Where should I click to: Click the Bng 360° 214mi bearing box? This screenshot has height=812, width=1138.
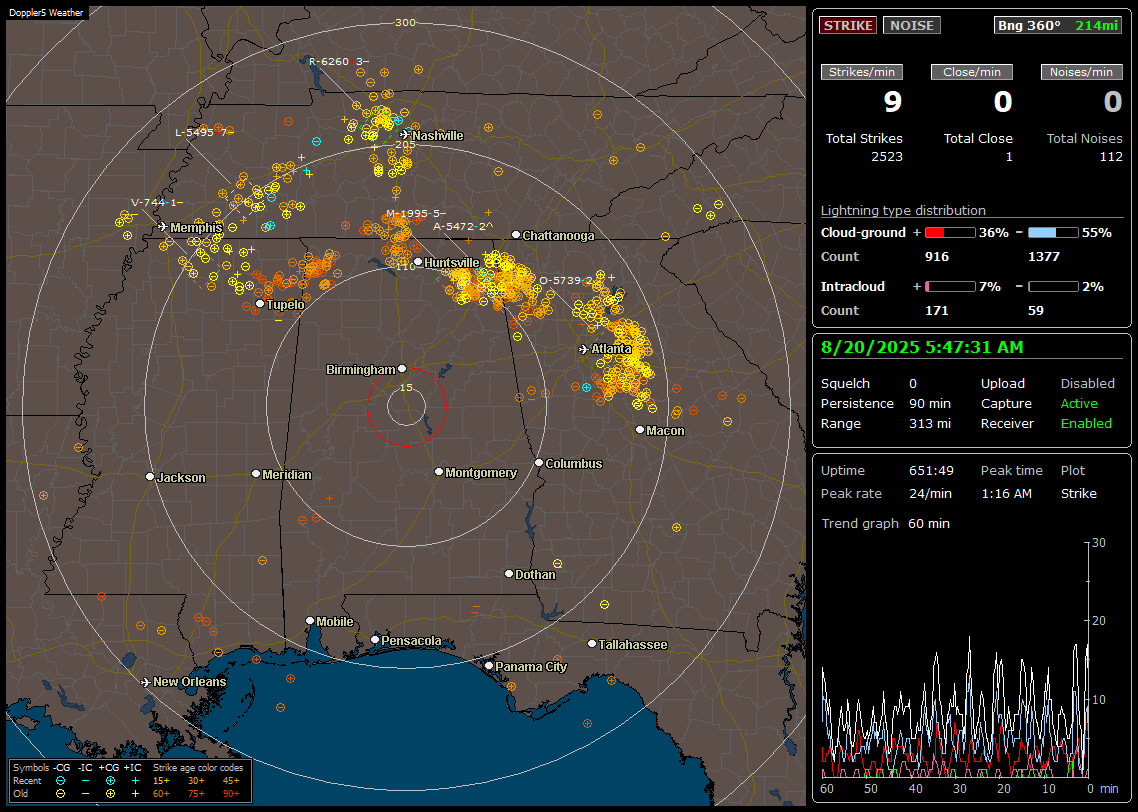click(1057, 25)
